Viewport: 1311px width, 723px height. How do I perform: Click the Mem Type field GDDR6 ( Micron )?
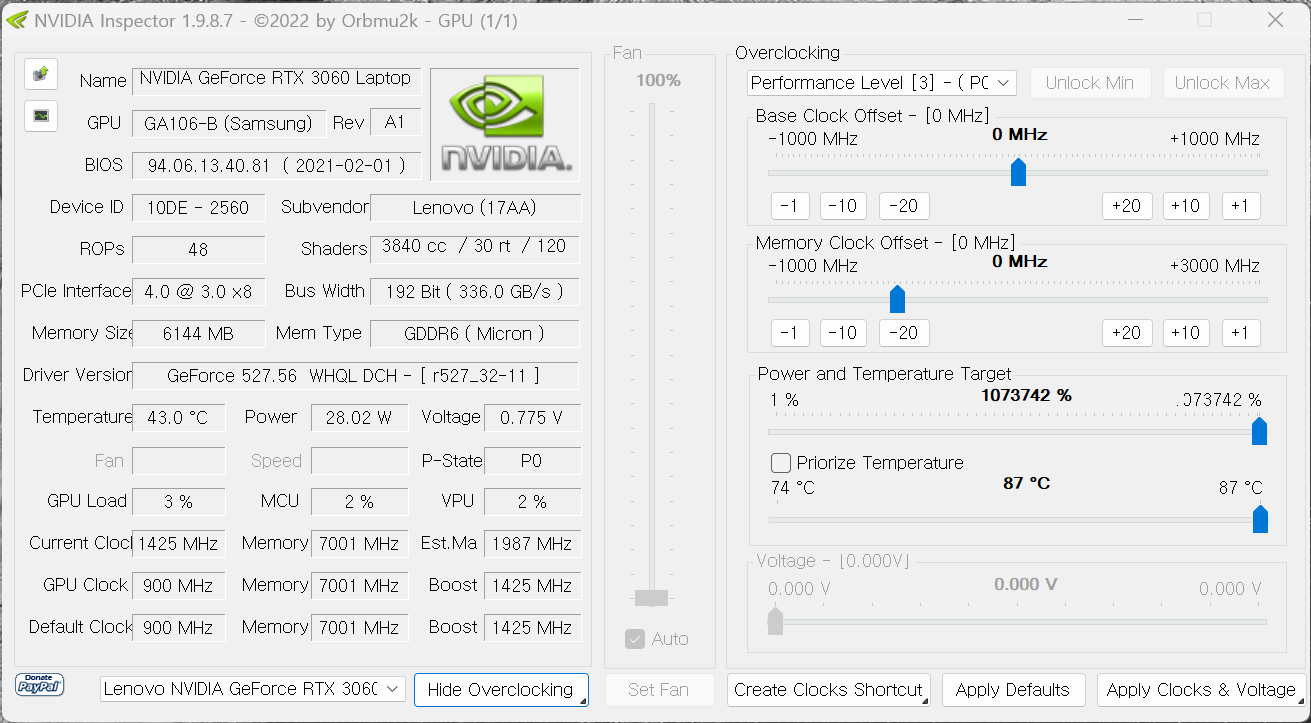coord(476,334)
